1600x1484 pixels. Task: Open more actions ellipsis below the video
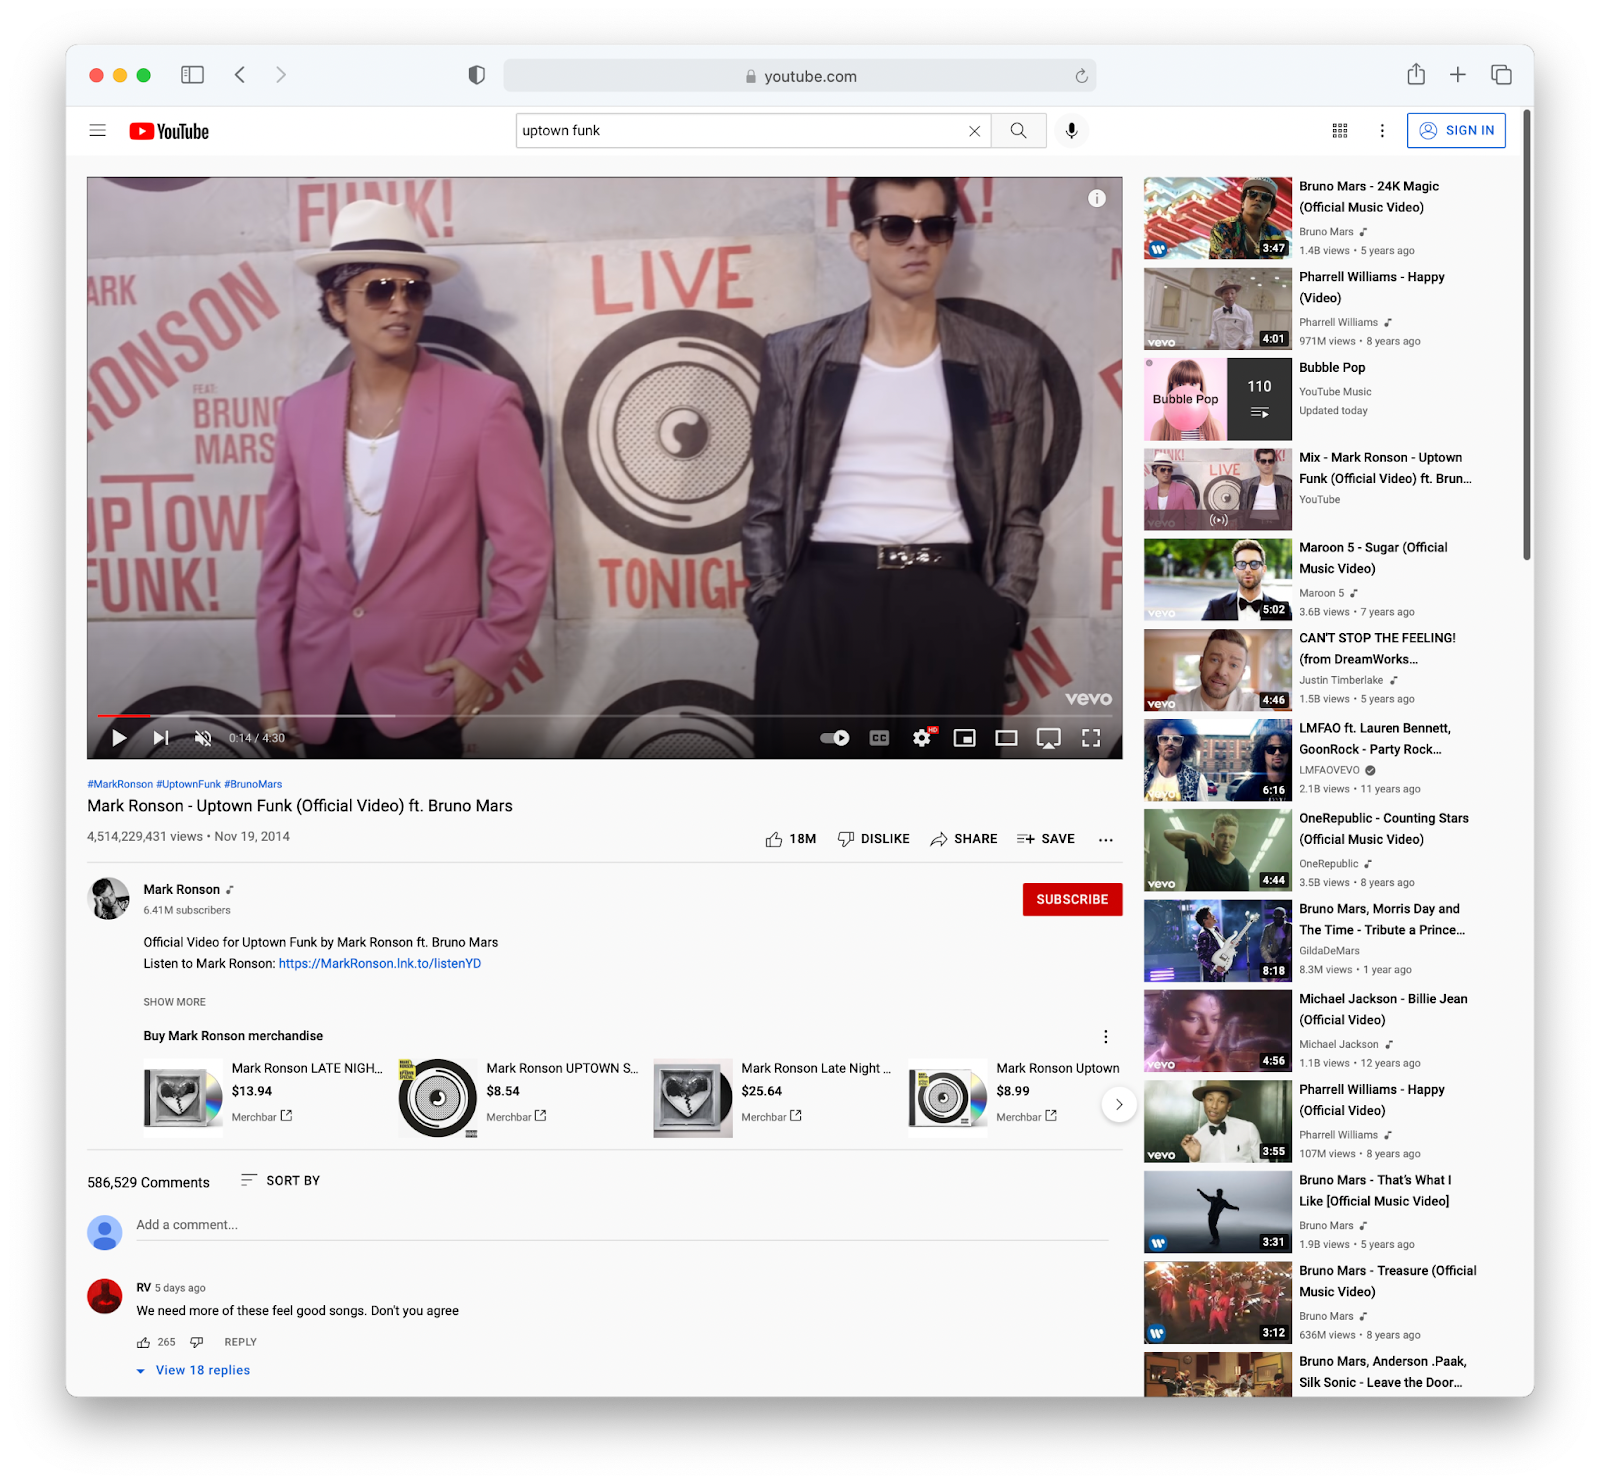(1105, 840)
